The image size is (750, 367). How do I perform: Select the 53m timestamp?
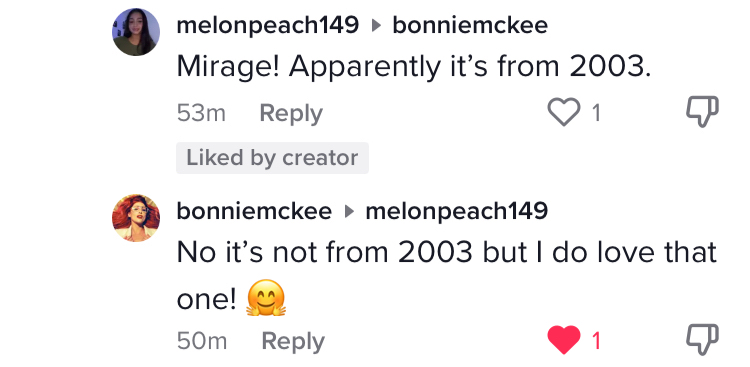click(201, 114)
